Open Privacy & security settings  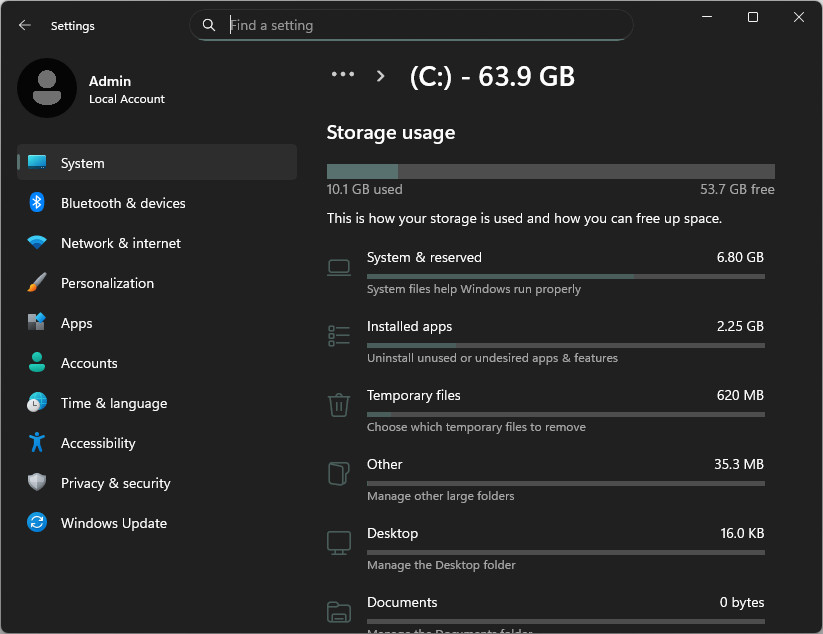point(157,483)
